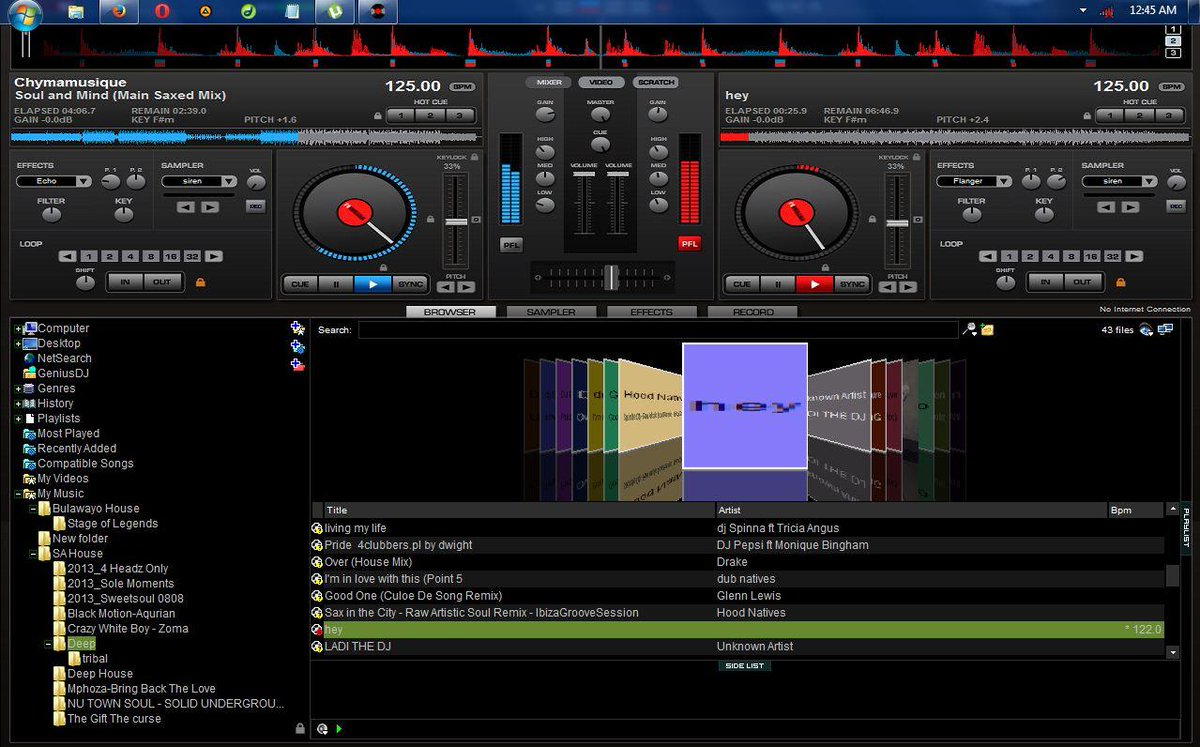Collapse the My Music tree node
Viewport: 1200px width, 747px height.
(19, 493)
